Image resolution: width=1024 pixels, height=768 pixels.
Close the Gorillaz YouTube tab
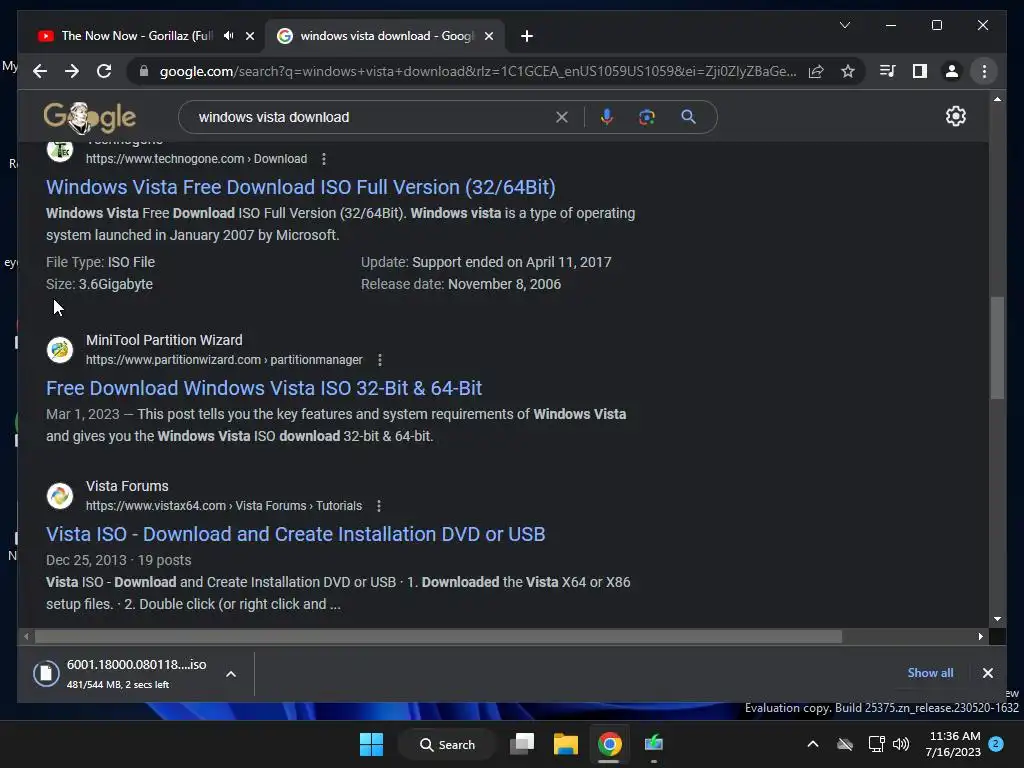click(x=249, y=36)
